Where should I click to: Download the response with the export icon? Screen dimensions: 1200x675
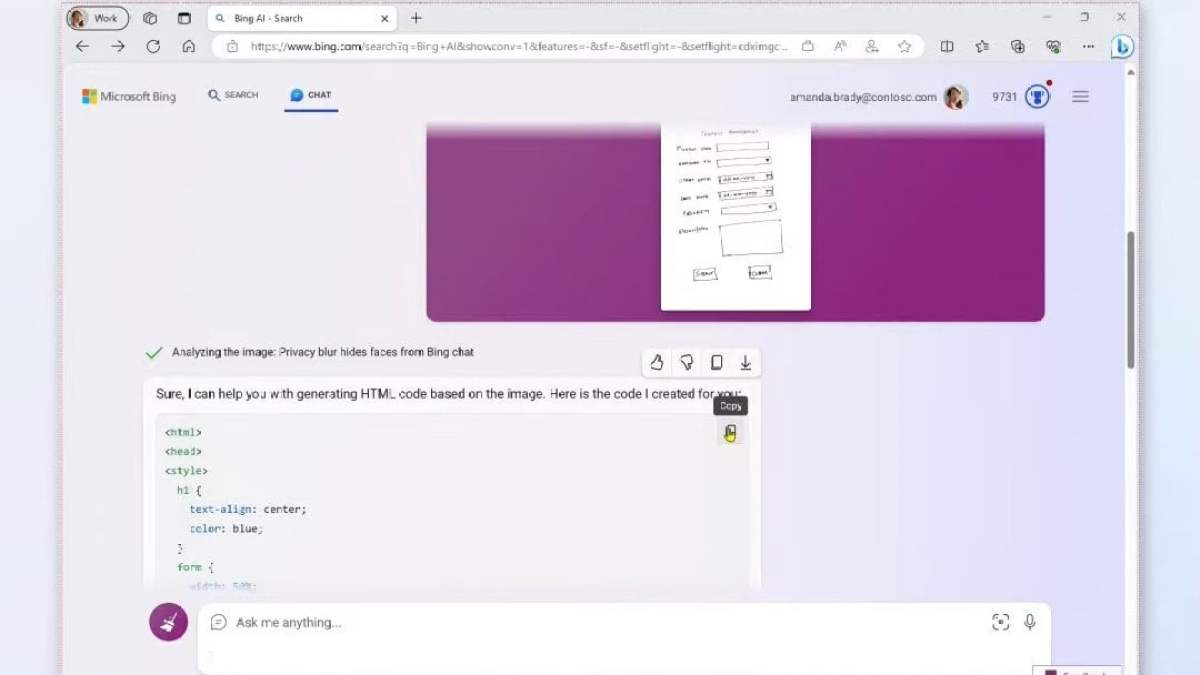(x=745, y=362)
